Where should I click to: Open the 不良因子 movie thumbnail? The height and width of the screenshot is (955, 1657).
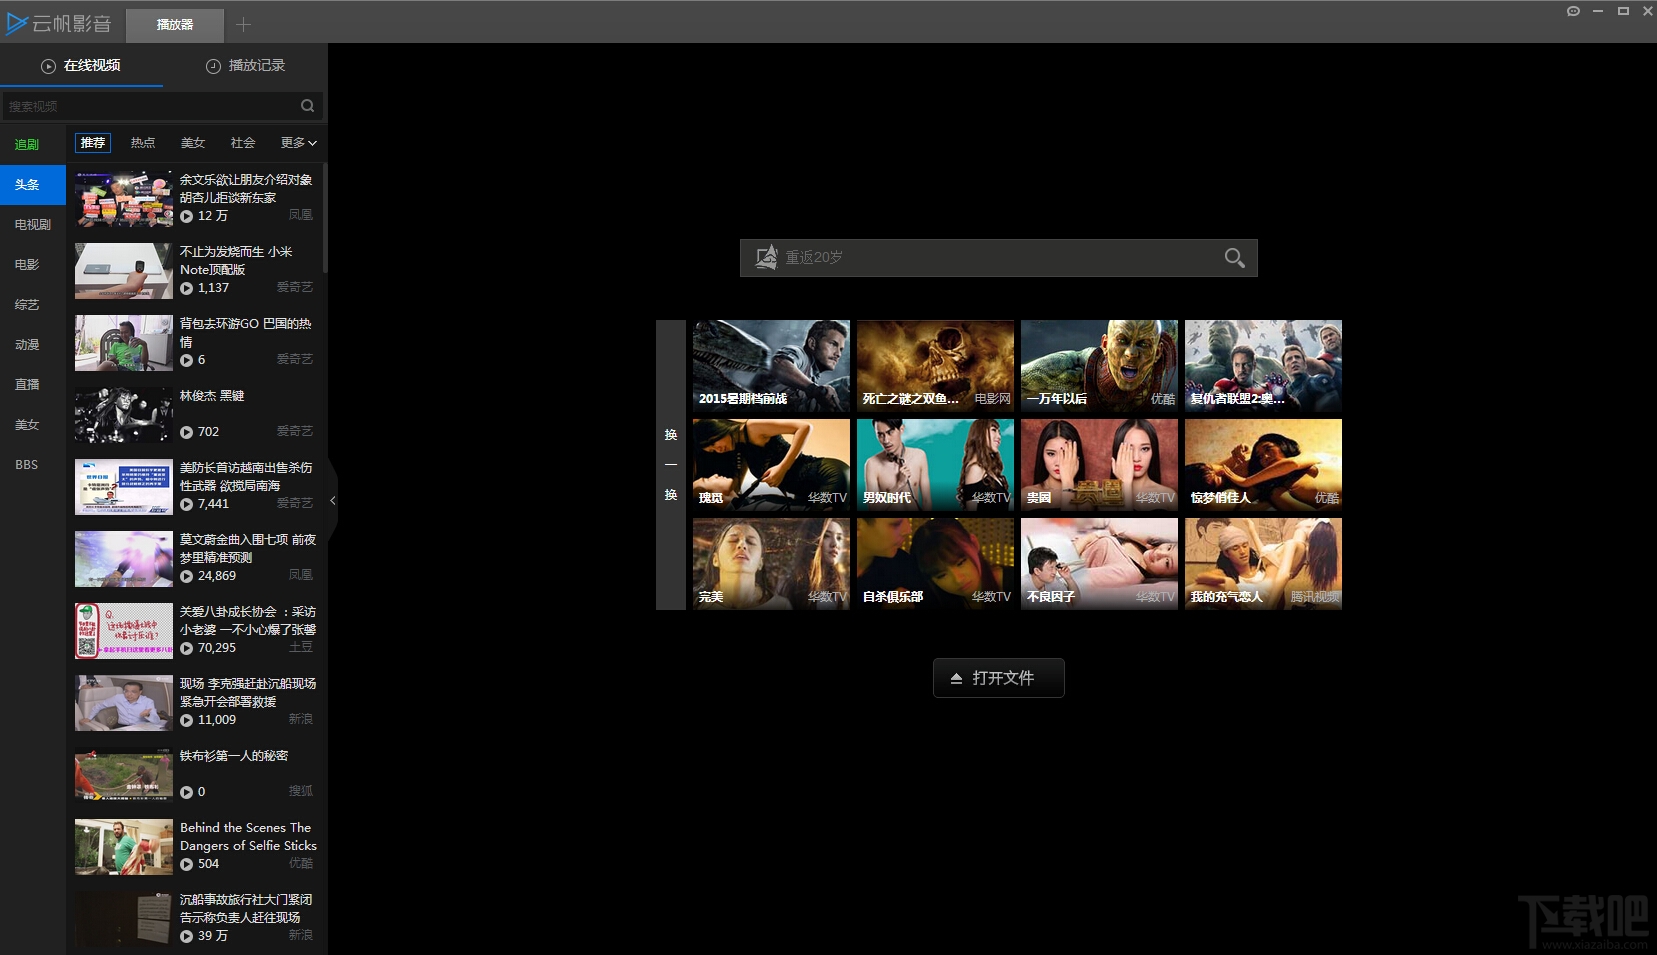pos(1099,564)
